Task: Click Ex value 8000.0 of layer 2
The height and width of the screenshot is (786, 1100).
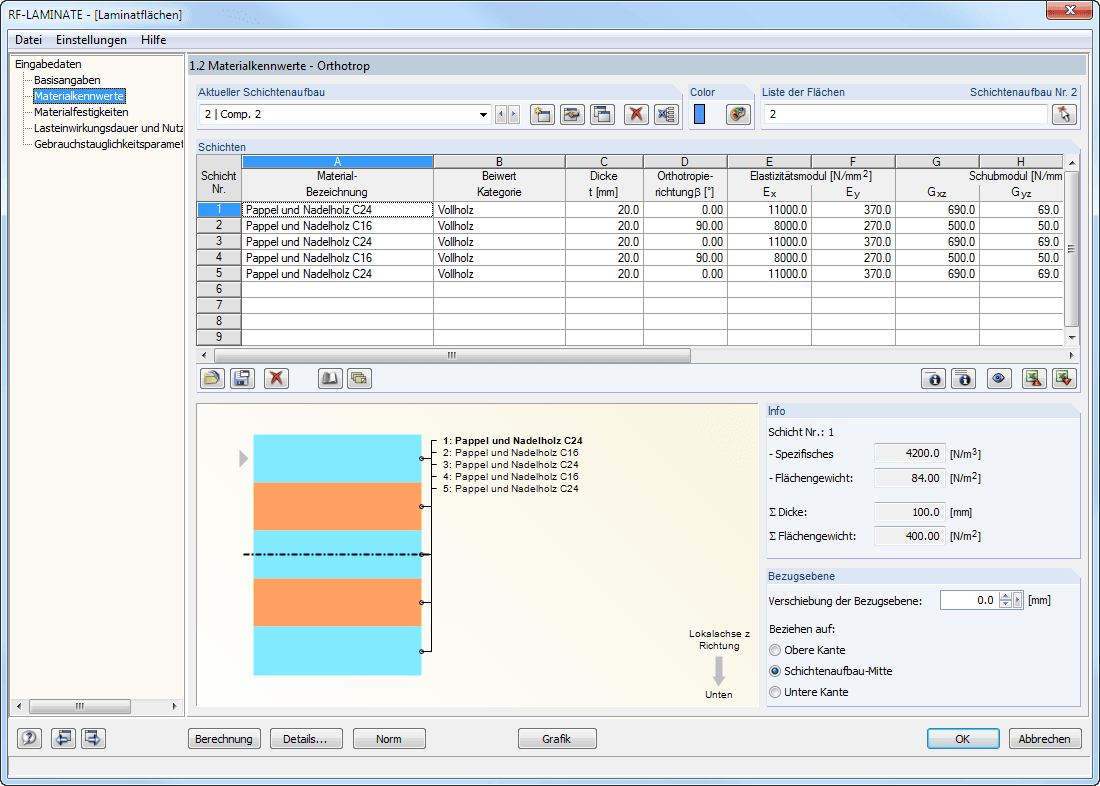Action: click(x=770, y=226)
